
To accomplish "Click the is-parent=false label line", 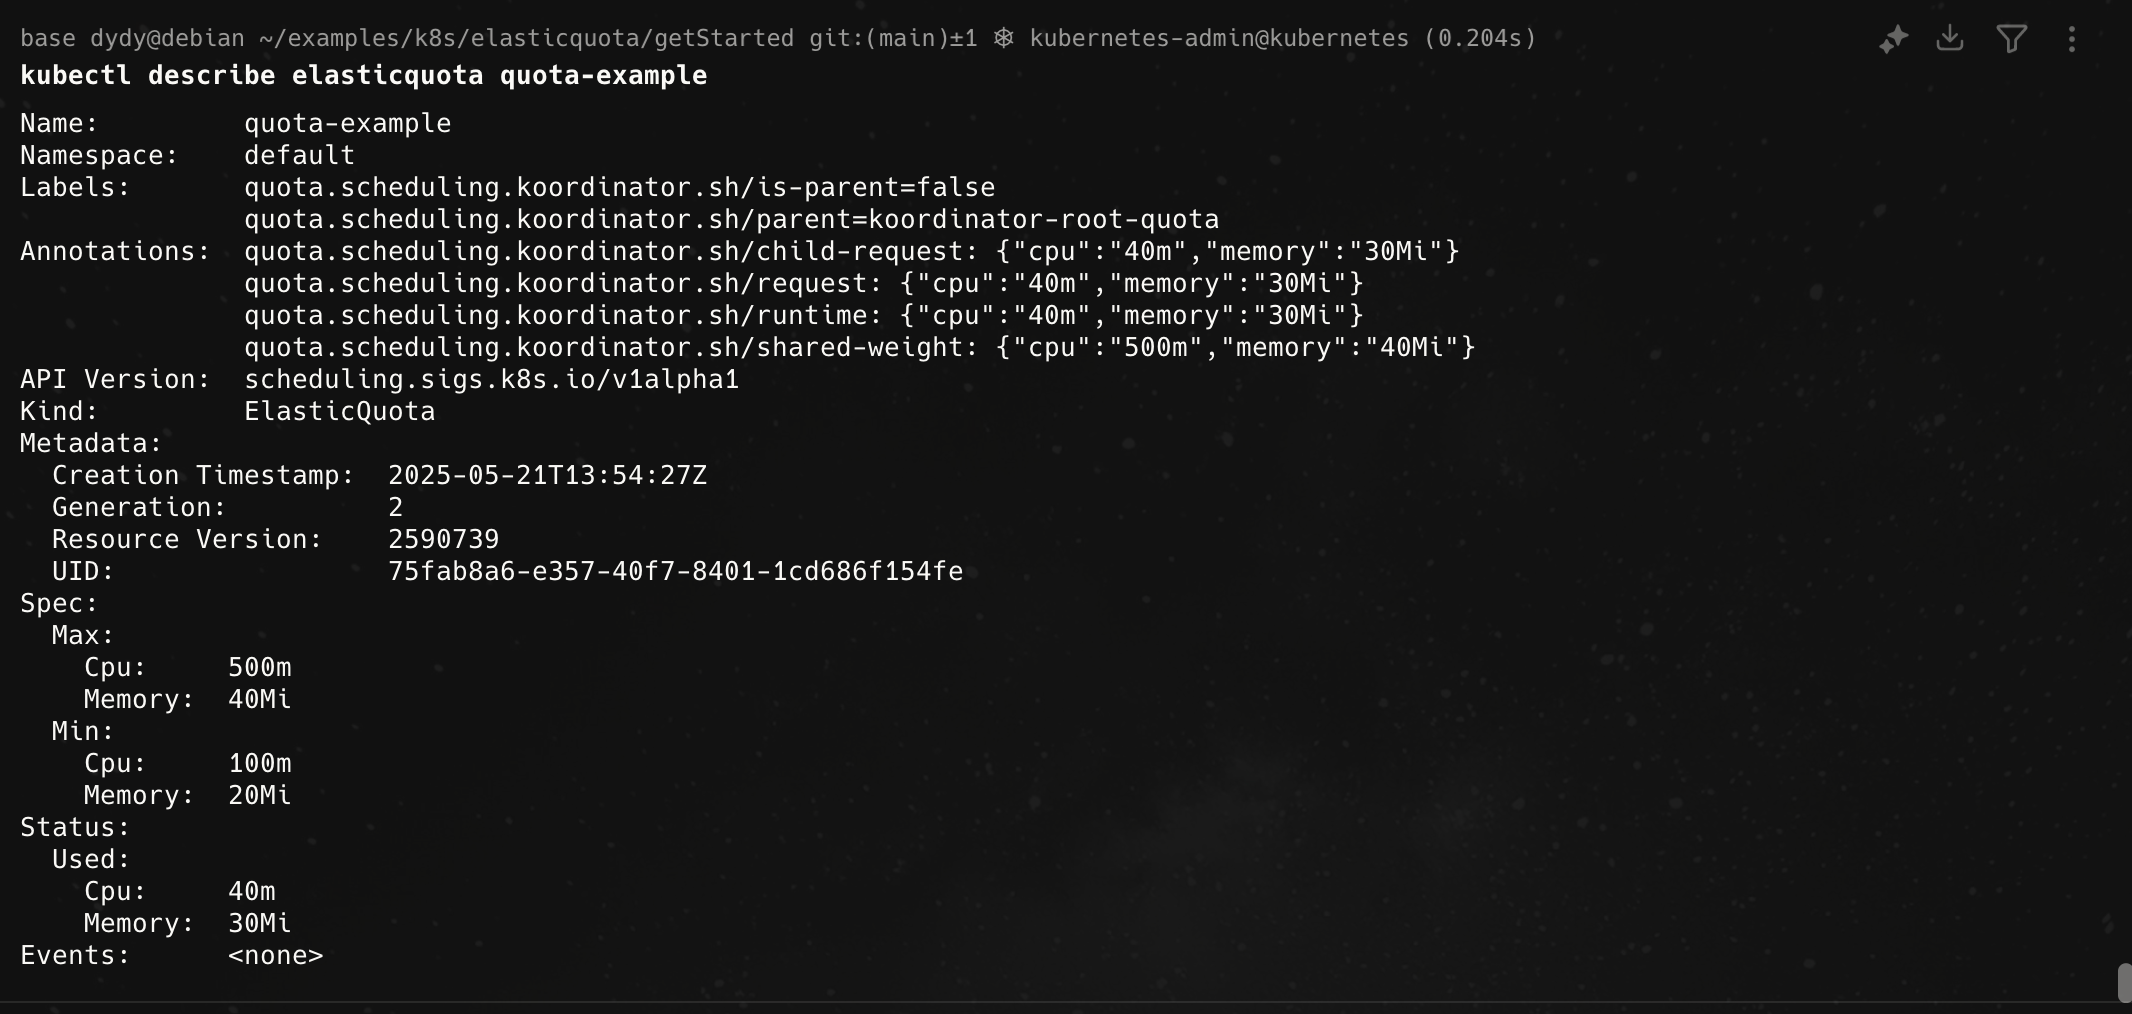I will tap(619, 187).
